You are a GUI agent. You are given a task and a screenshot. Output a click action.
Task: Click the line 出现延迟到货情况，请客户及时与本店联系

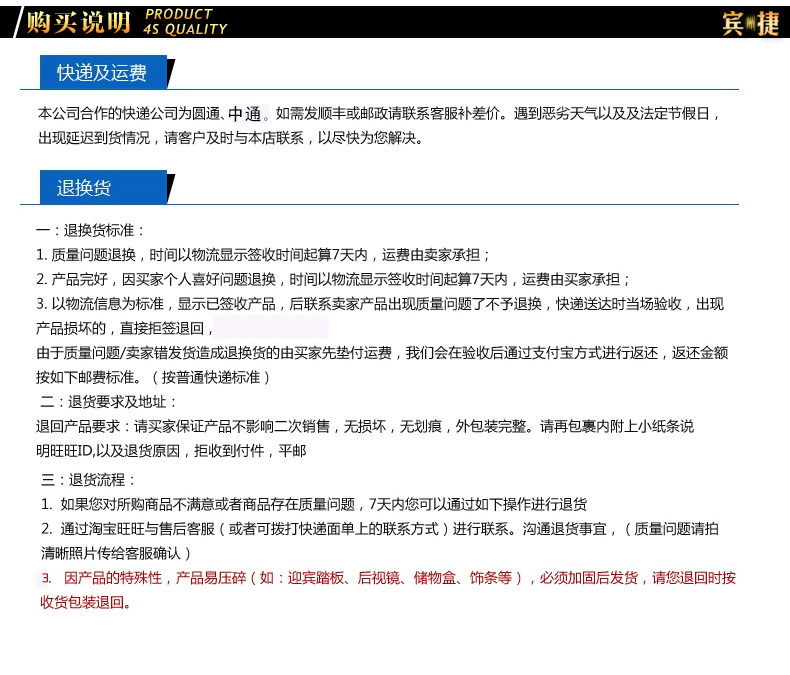231,138
